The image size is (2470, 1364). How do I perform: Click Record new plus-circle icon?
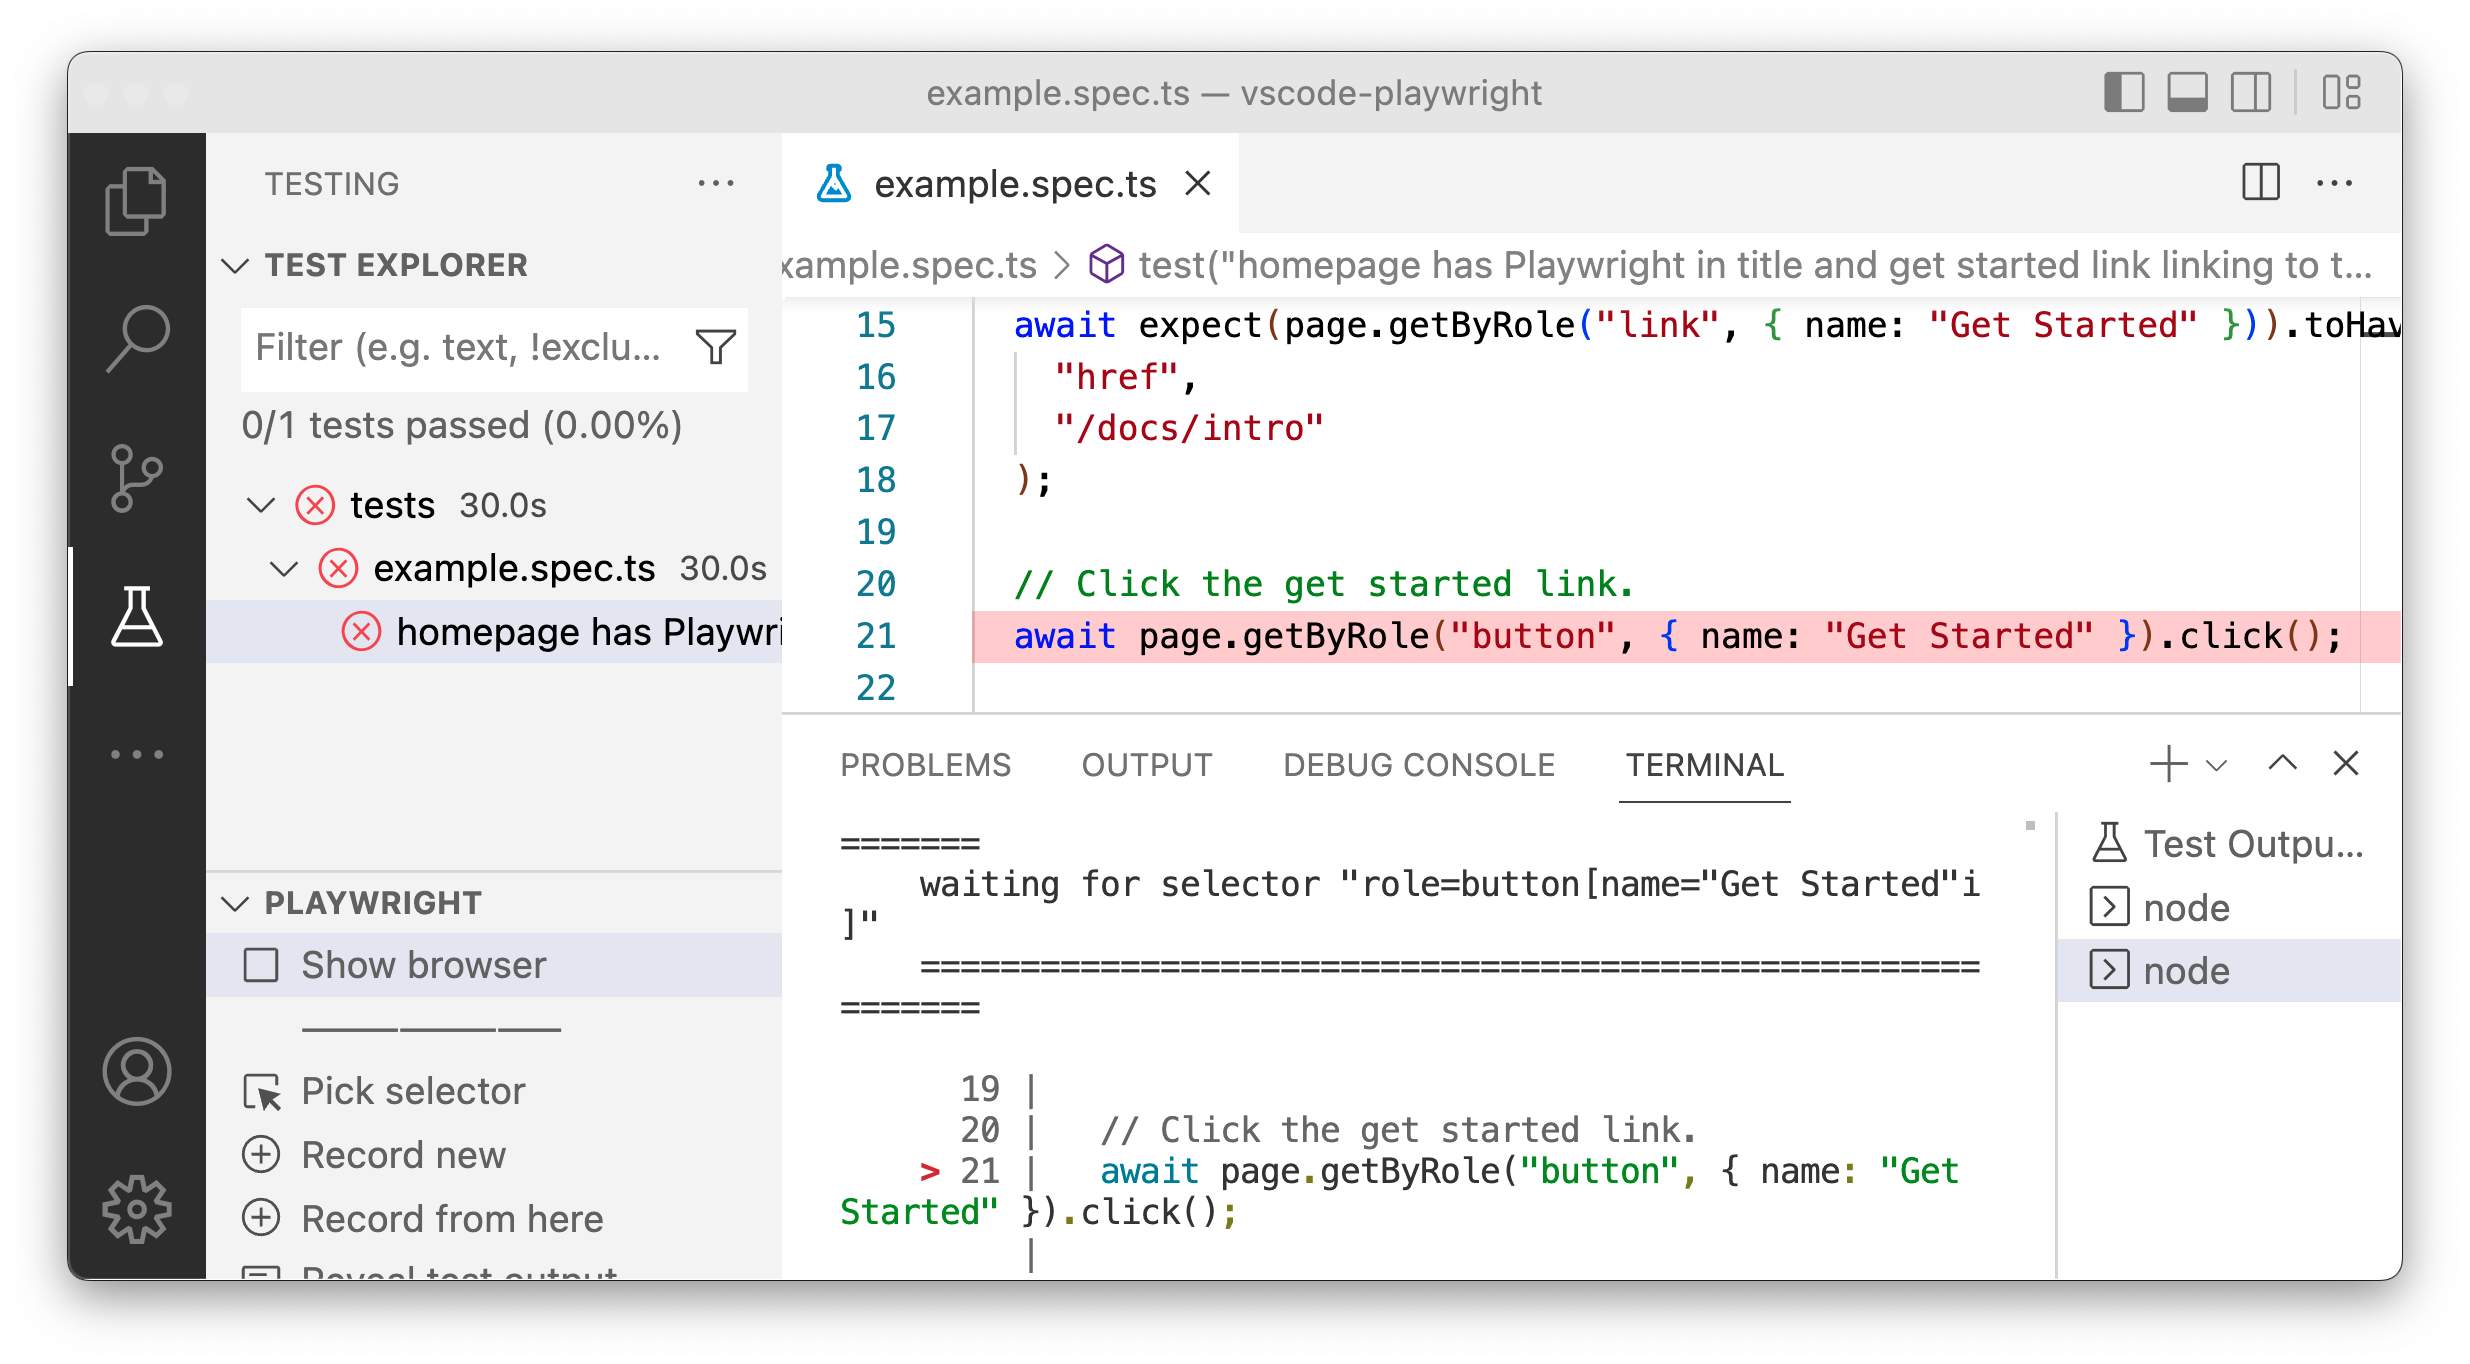pyautogui.click(x=261, y=1154)
